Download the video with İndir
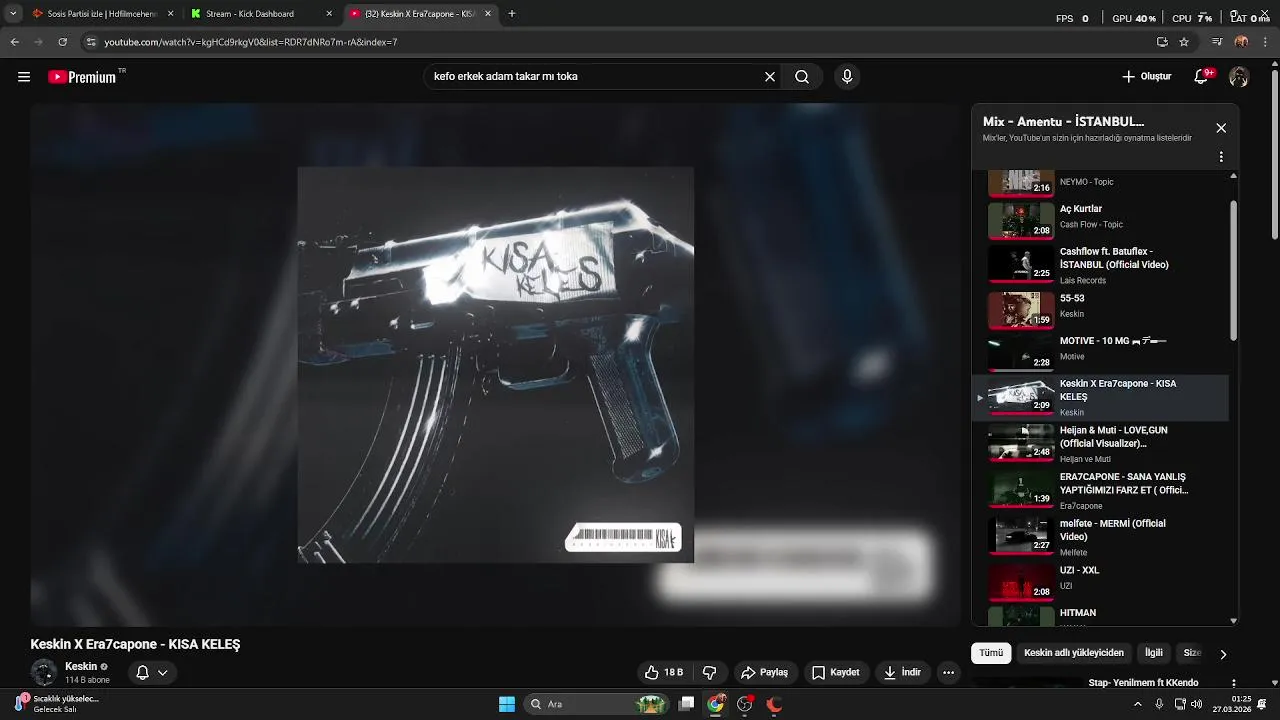Image resolution: width=1280 pixels, height=720 pixels. tap(902, 673)
